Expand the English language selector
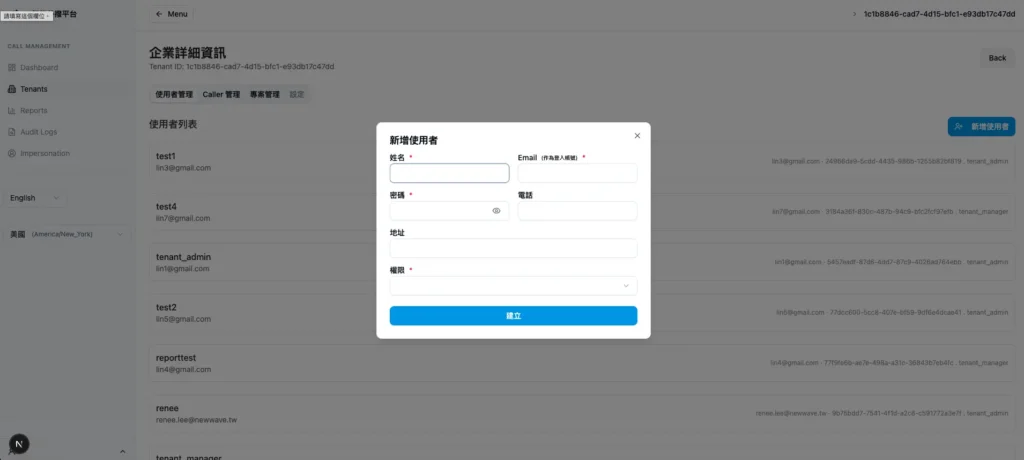Viewport: 1024px width, 460px height. (35, 198)
